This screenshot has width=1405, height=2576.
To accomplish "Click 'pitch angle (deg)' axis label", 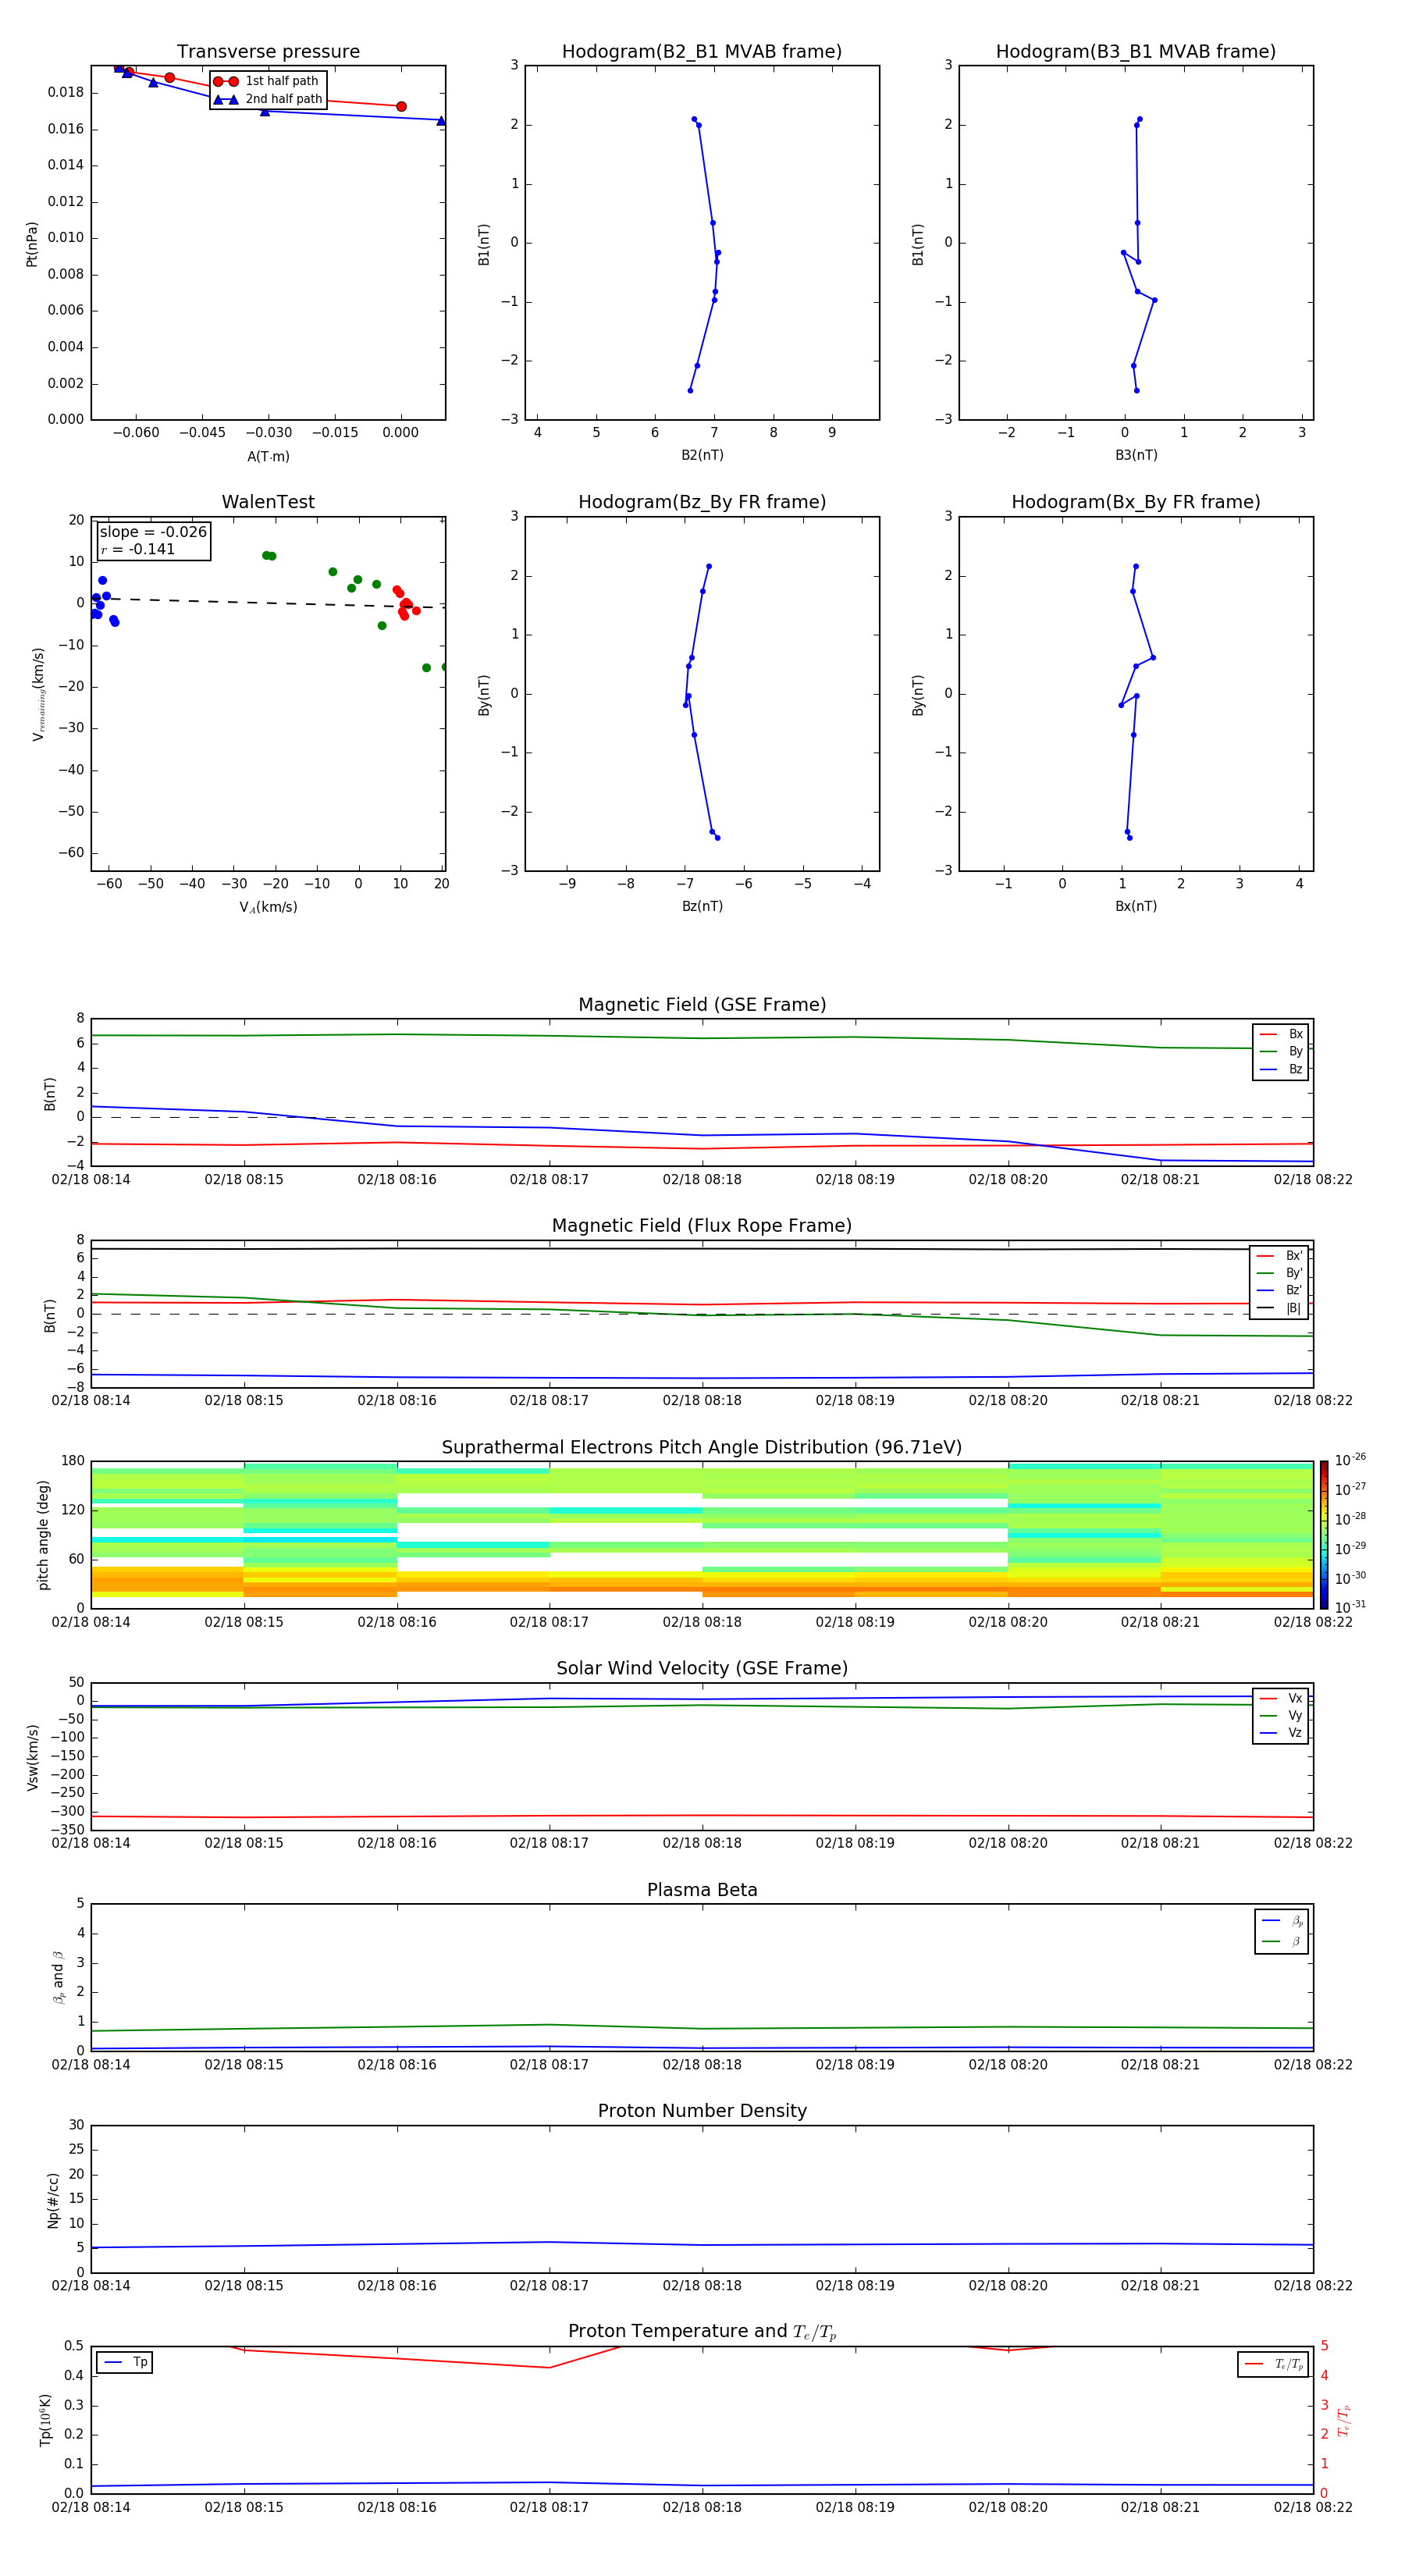I will coord(43,1535).
